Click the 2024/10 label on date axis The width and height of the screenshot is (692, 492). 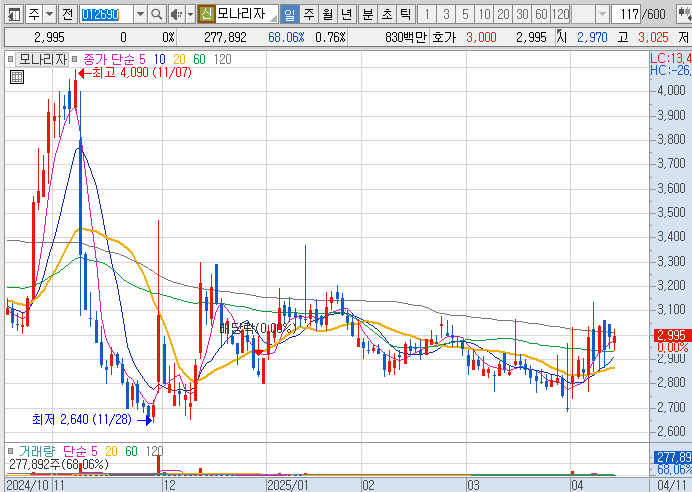click(x=28, y=485)
